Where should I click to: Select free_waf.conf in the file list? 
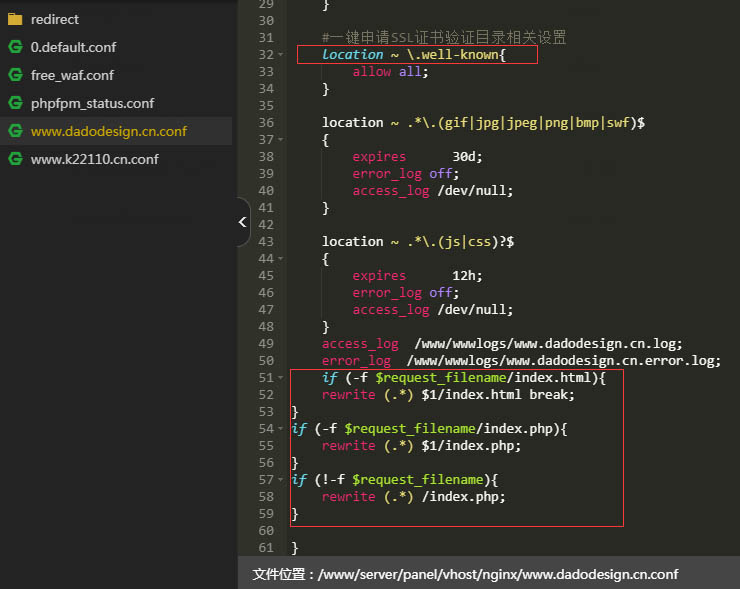click(x=72, y=75)
